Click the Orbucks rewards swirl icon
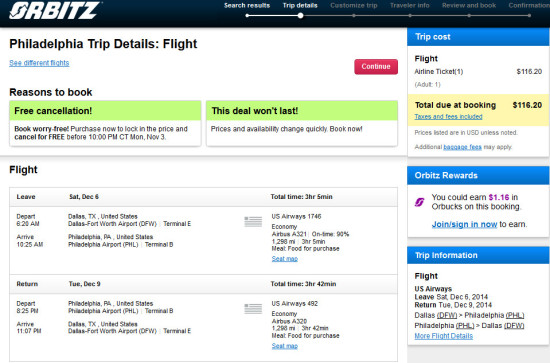The height and width of the screenshot is (363, 550). pyautogui.click(x=420, y=202)
